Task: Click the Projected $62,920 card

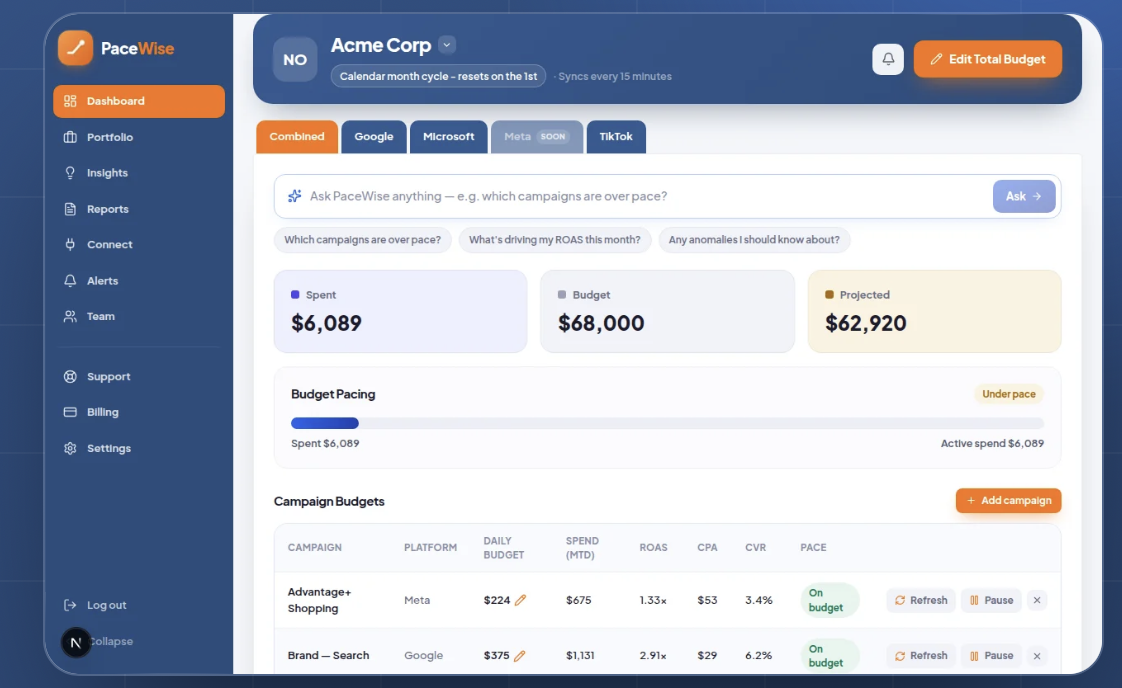Action: [x=935, y=311]
